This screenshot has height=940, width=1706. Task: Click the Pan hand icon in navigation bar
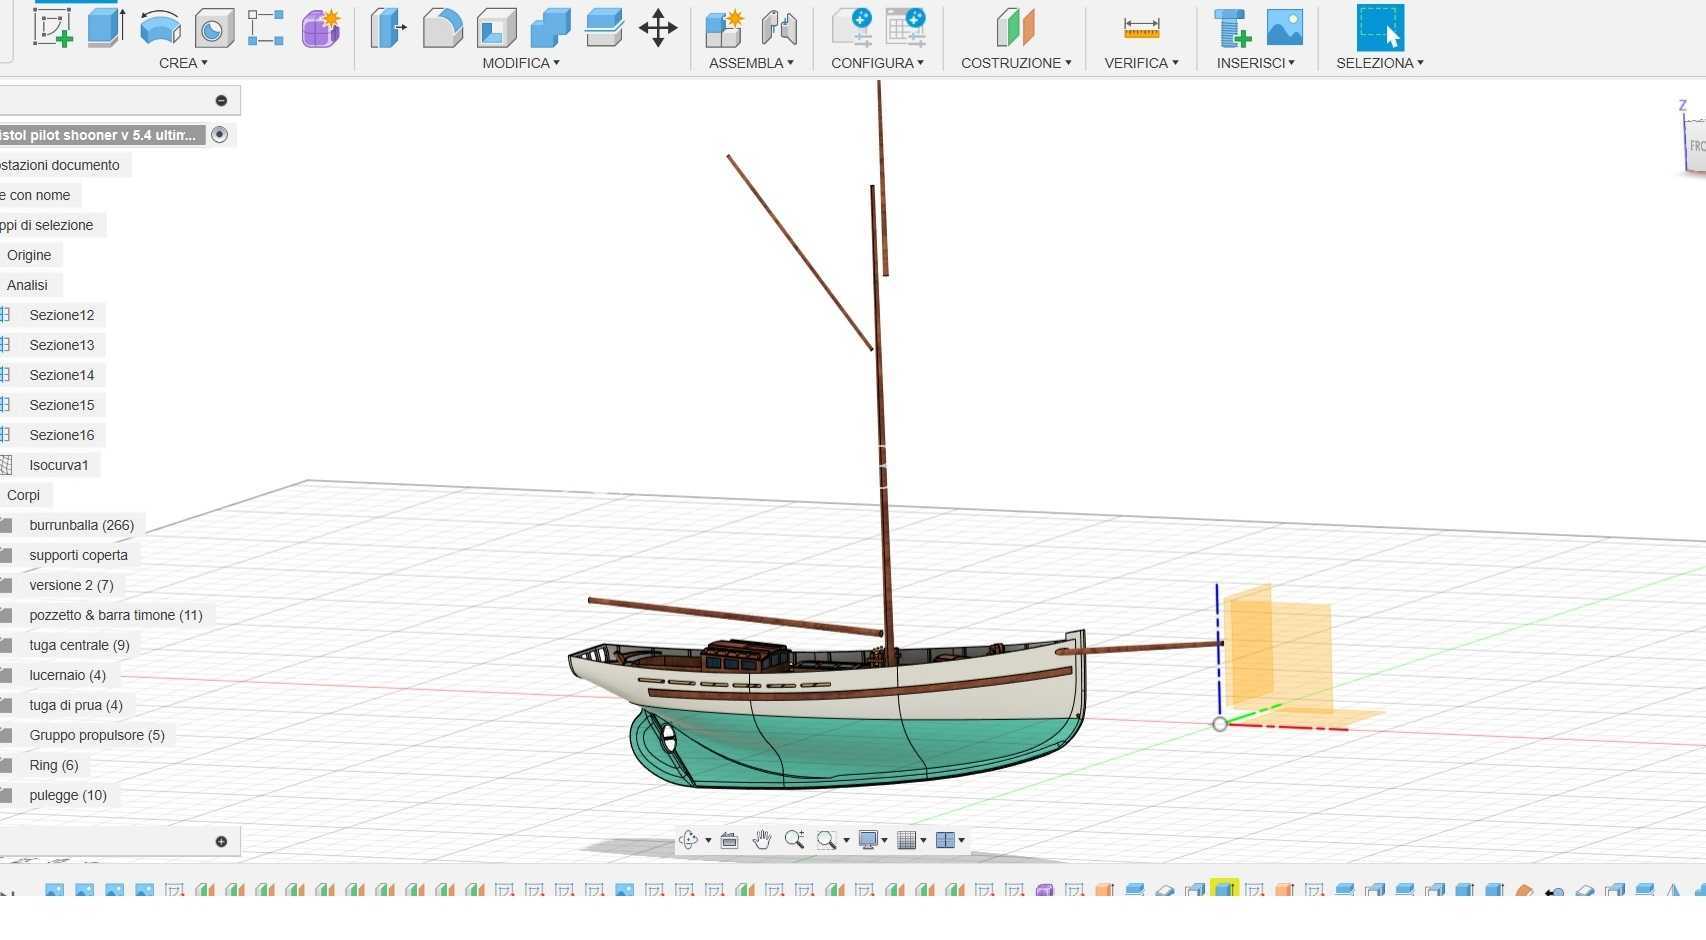(762, 840)
